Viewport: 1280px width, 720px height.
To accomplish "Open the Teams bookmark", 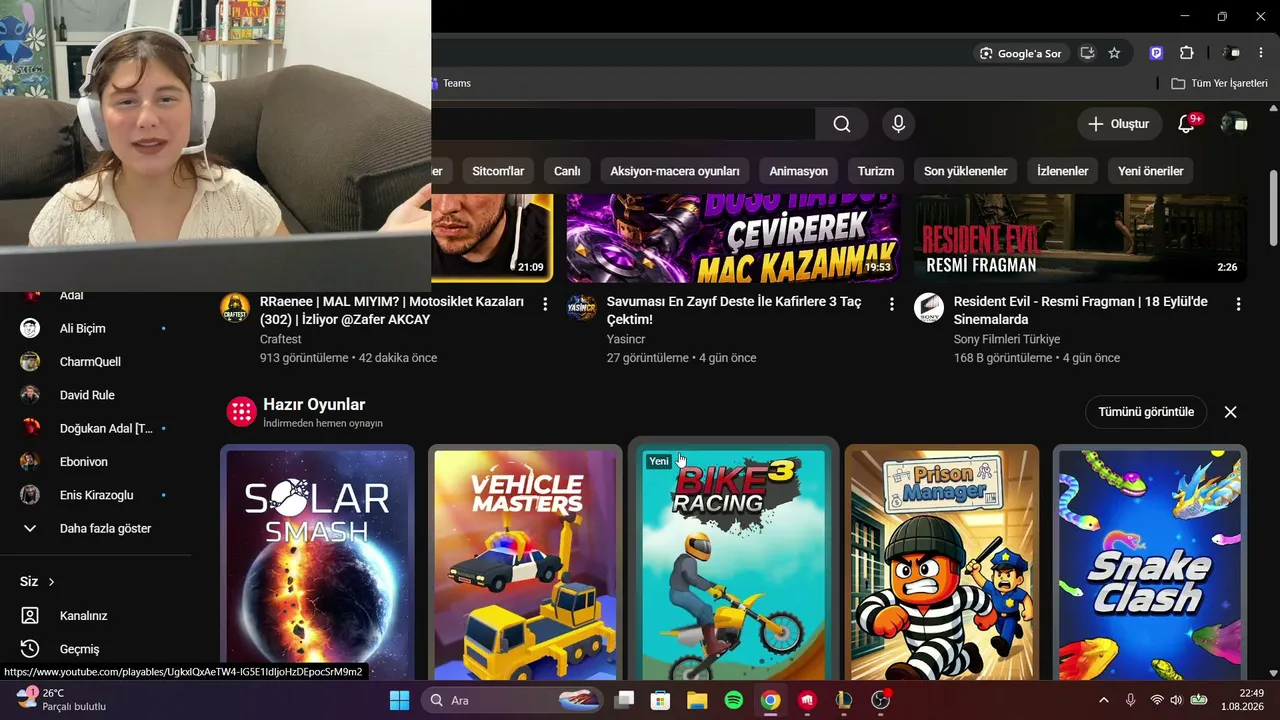I will point(451,83).
